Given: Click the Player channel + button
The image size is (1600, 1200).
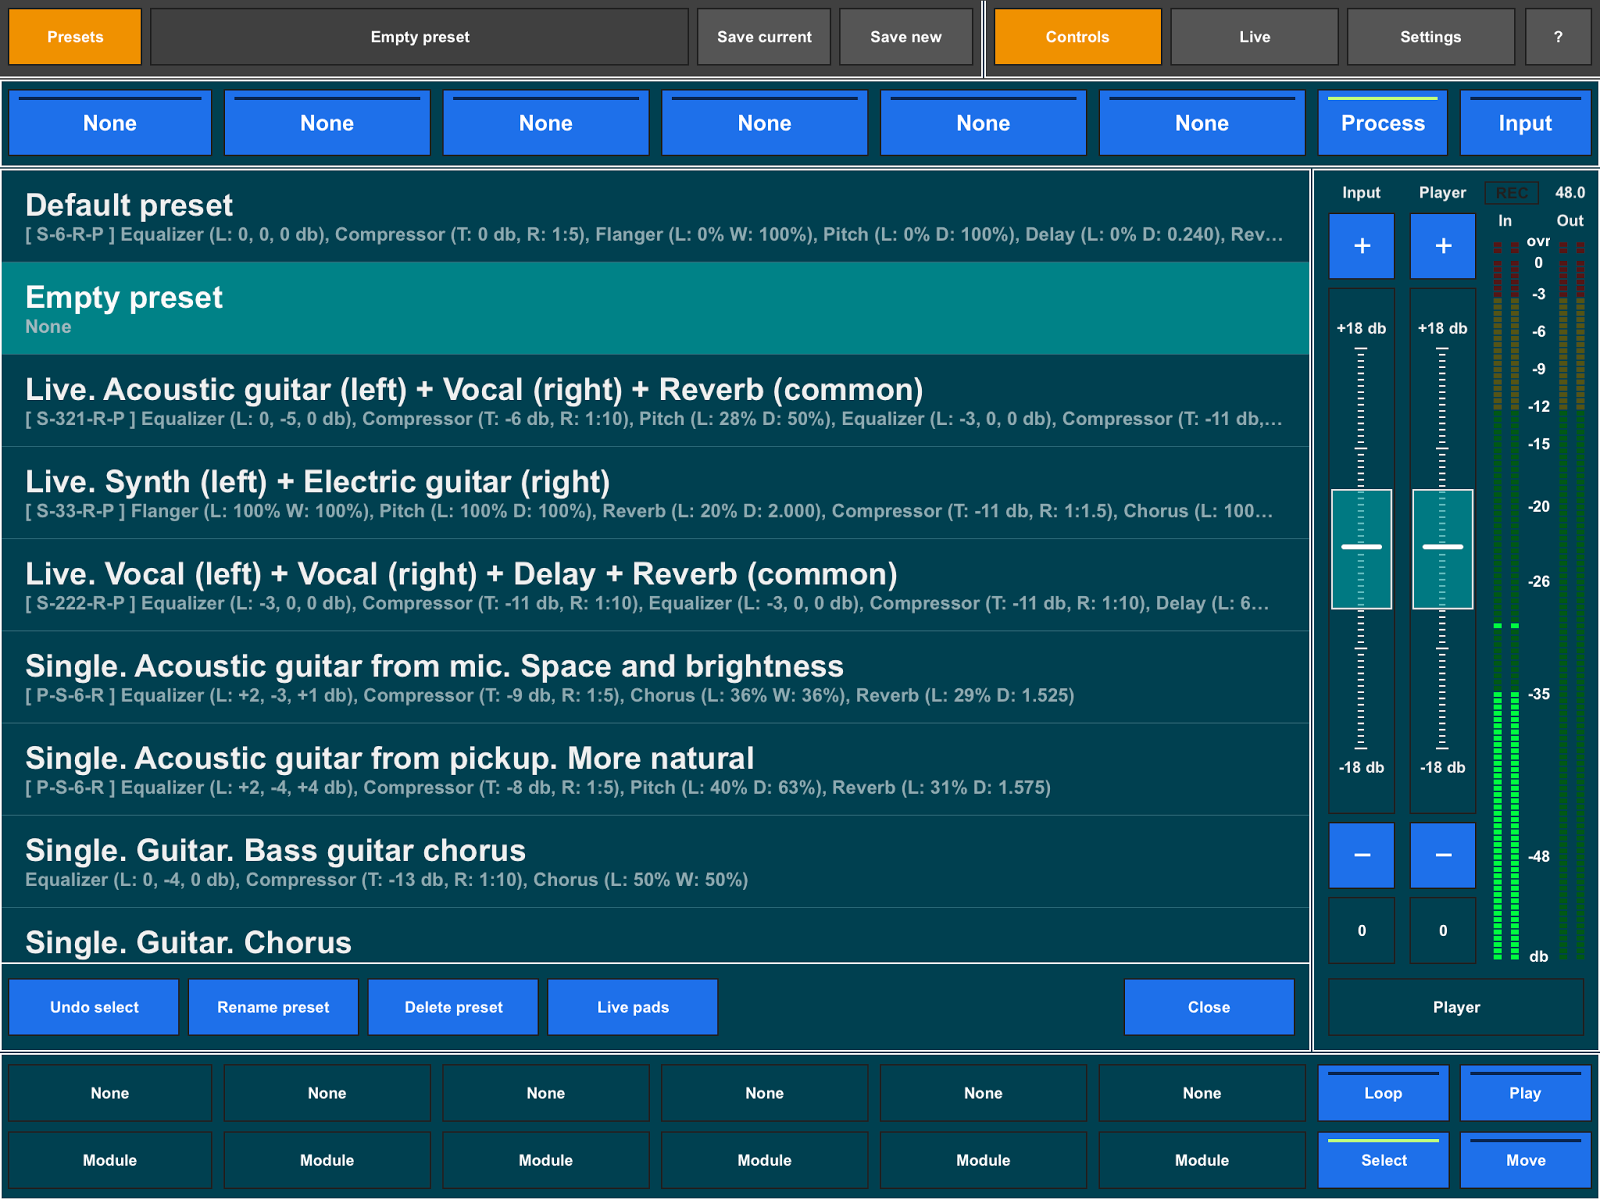Looking at the screenshot, I should (1442, 245).
